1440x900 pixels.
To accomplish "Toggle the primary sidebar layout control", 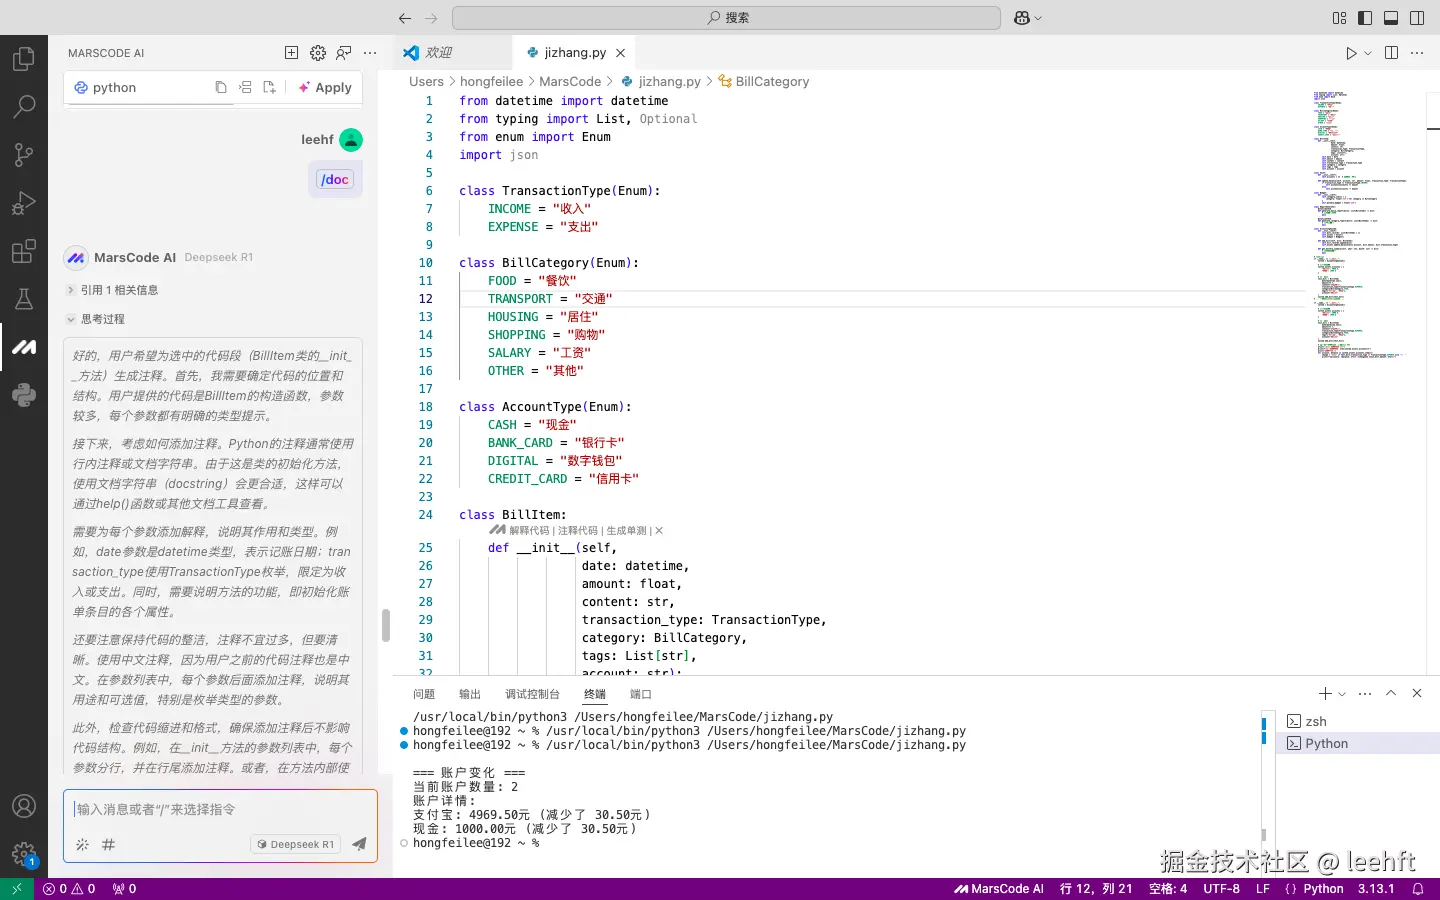I will point(1365,17).
